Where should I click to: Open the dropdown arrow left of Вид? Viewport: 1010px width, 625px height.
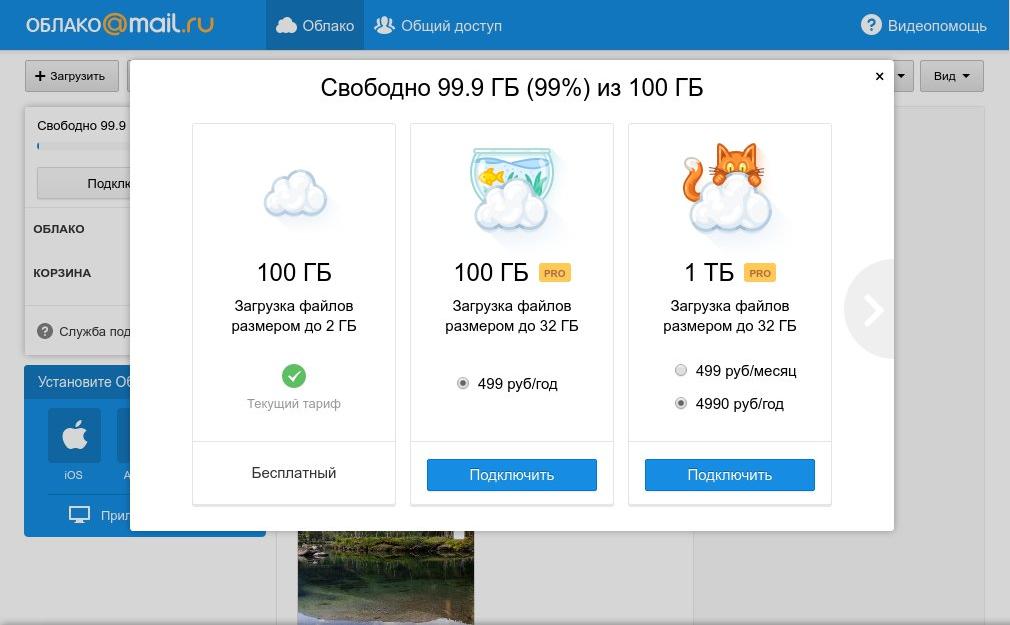[901, 76]
